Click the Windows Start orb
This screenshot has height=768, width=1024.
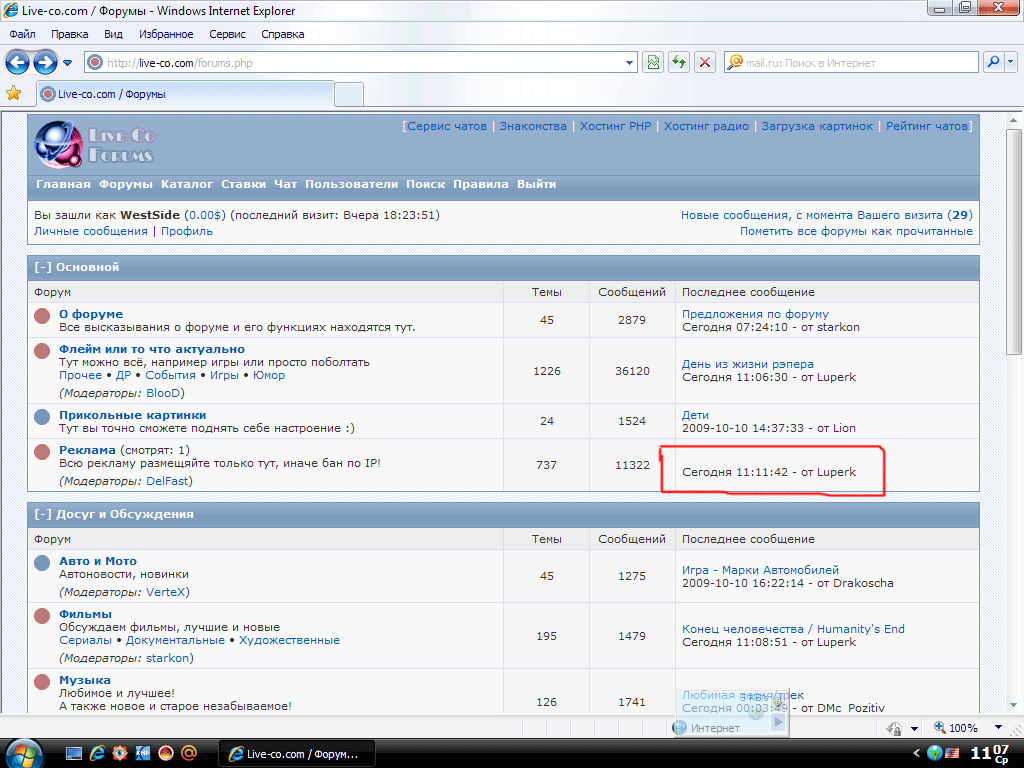point(24,752)
